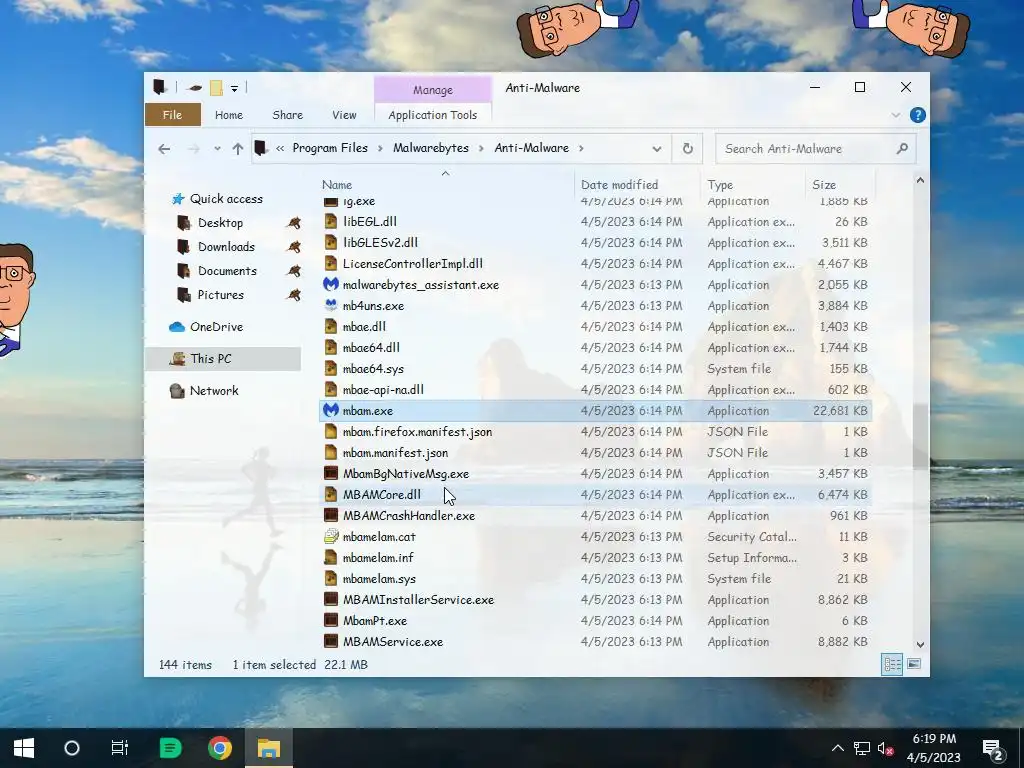Click the scrollbar up arrow

tap(920, 180)
